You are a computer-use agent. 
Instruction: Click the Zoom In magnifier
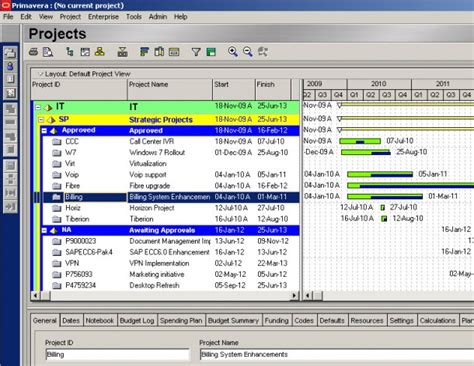233,52
